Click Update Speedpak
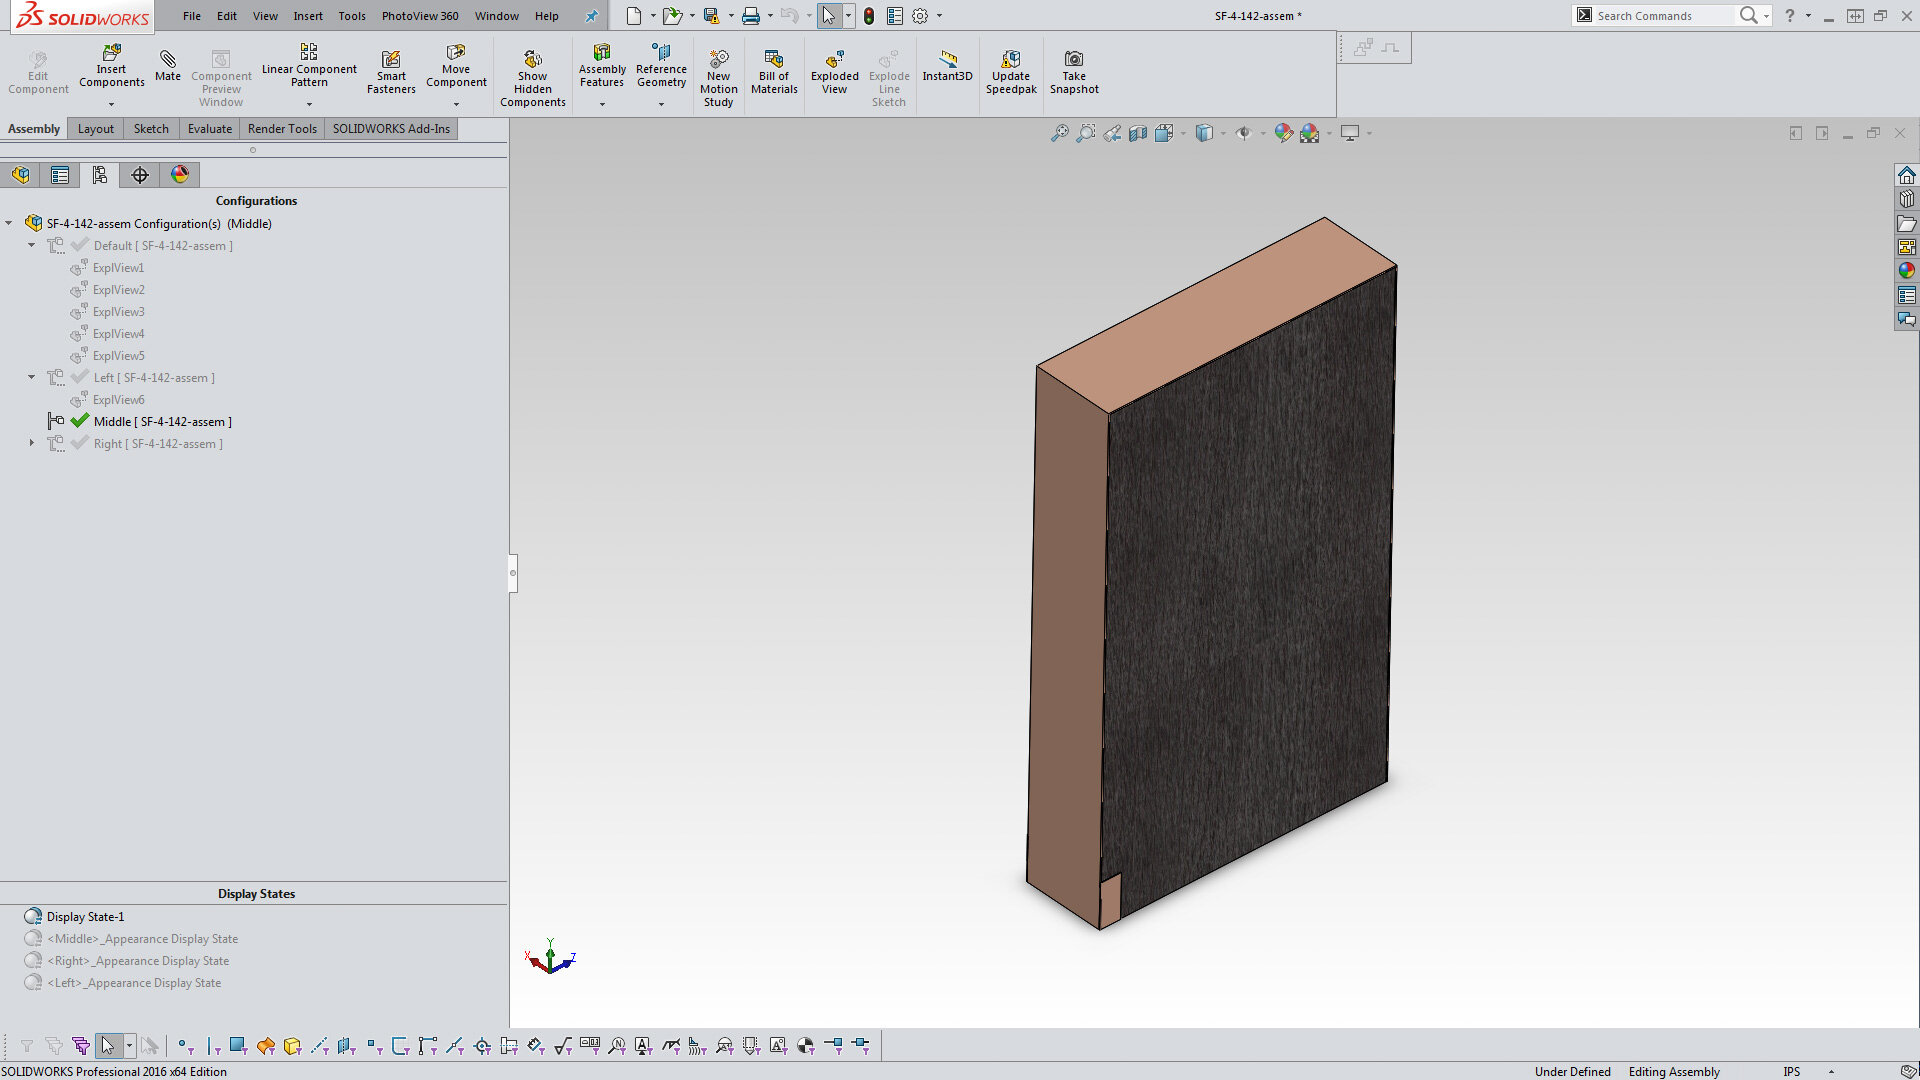 (x=1011, y=72)
